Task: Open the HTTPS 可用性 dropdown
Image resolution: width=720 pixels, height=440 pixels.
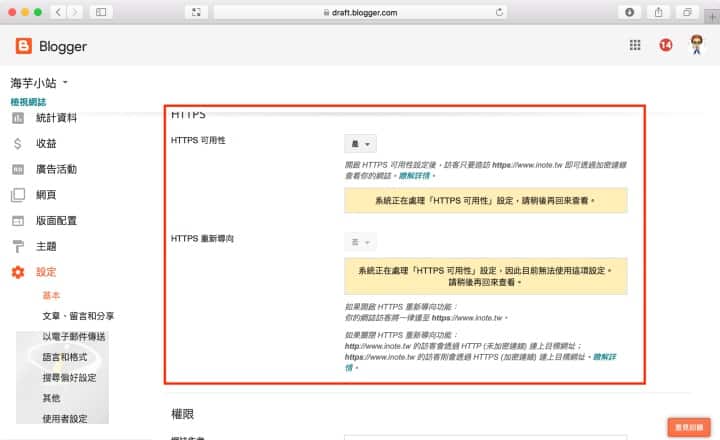Action: pos(360,144)
